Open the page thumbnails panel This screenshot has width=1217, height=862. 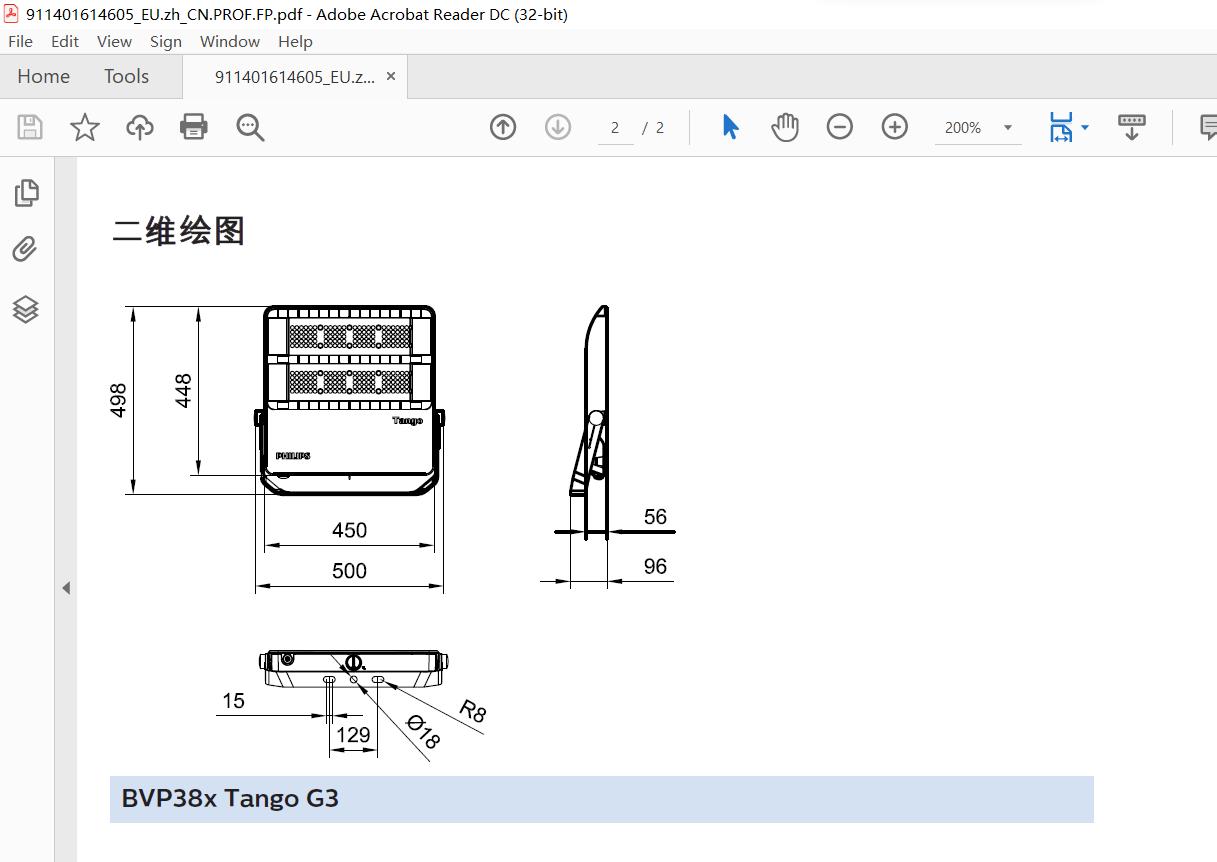pyautogui.click(x=27, y=192)
